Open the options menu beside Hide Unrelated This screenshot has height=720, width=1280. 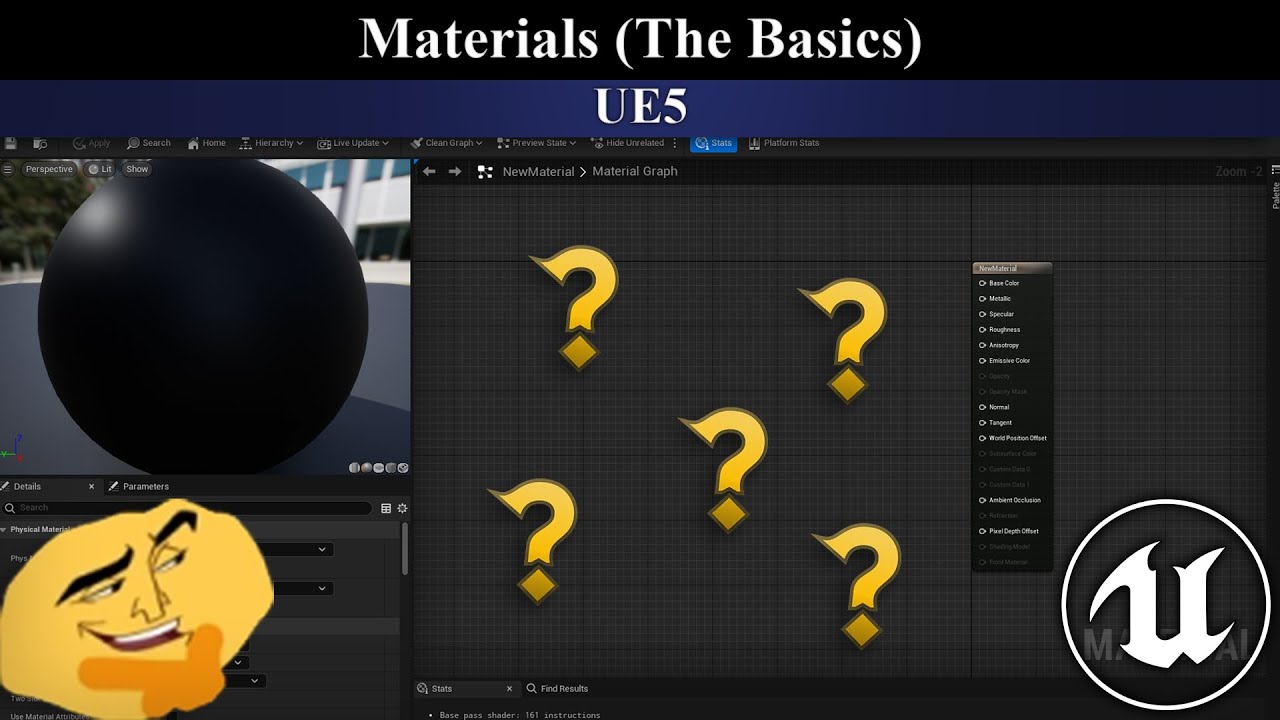point(675,143)
